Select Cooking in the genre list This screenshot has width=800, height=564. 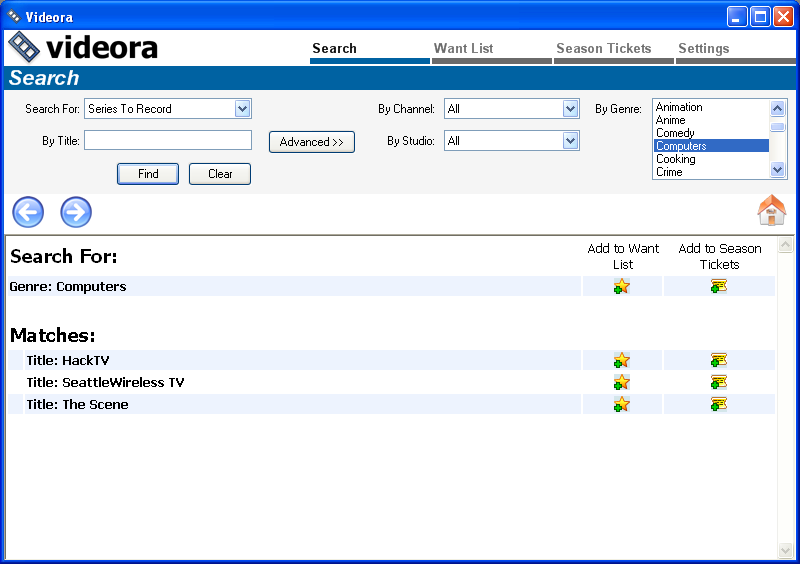coord(711,159)
